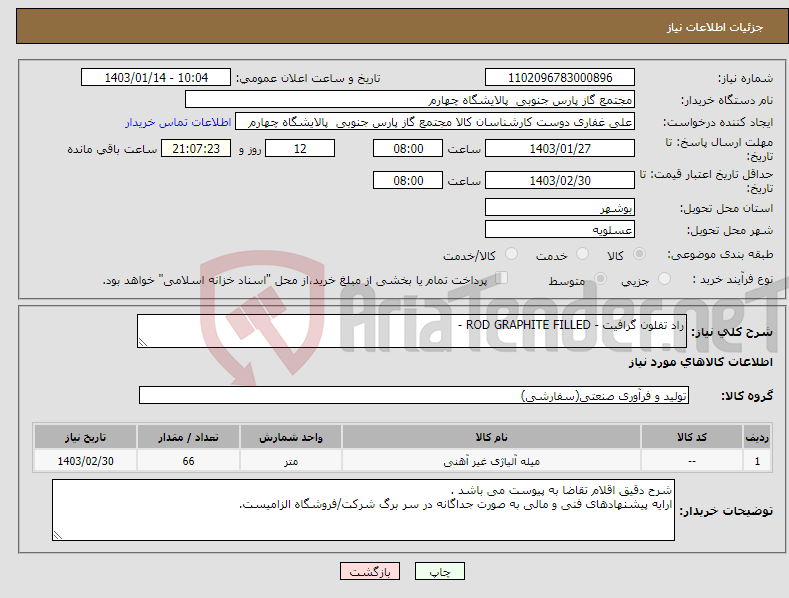This screenshot has height=598, width=789.
Task: Click the quantity cell 66
Action: (188, 461)
